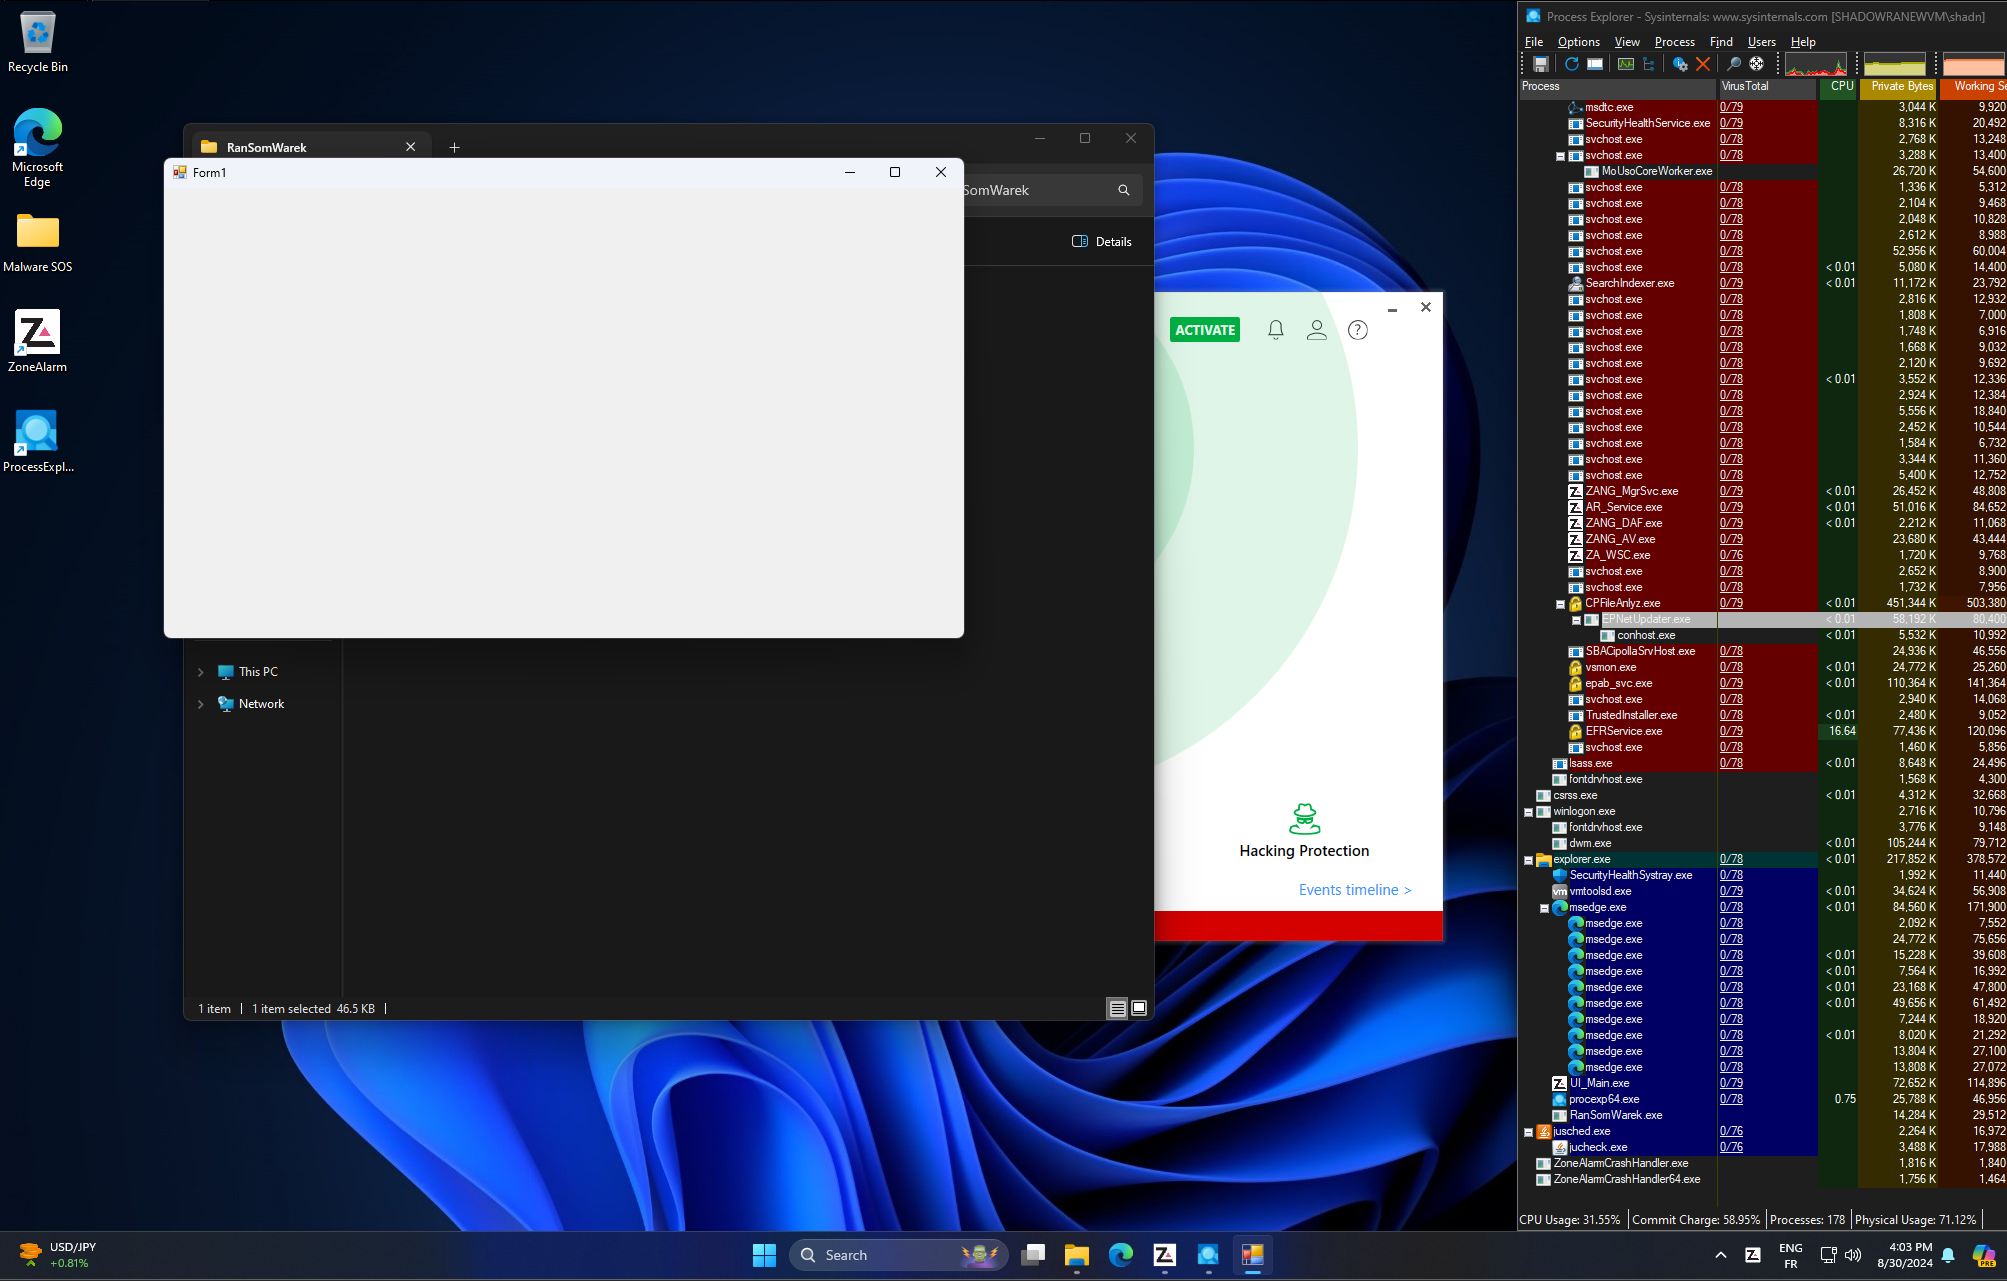Click the Windows Start button
This screenshot has width=2007, height=1281.
point(764,1255)
